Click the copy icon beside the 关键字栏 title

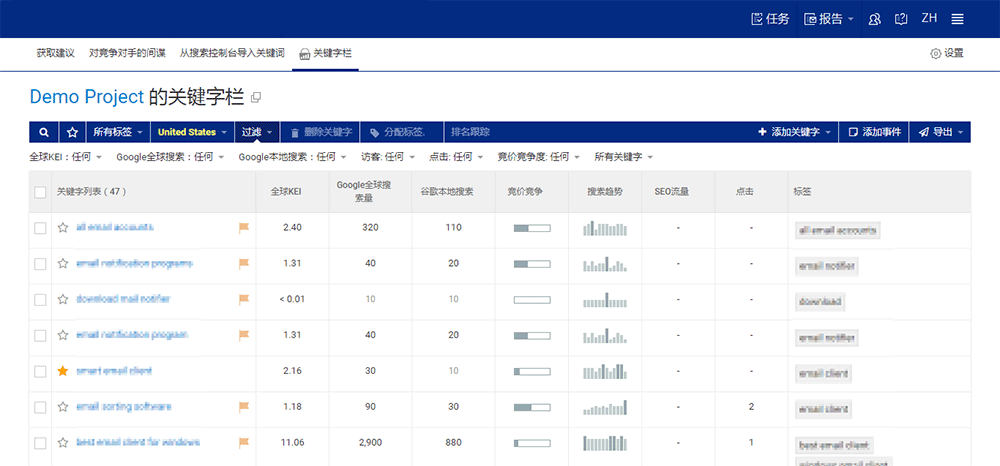point(256,98)
